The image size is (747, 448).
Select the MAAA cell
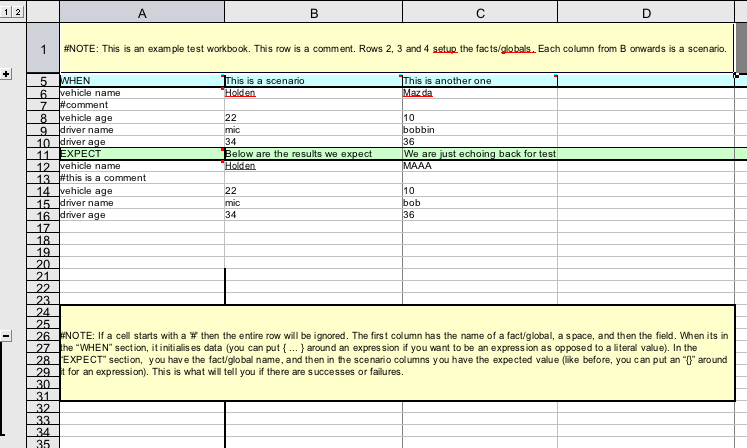[480, 166]
